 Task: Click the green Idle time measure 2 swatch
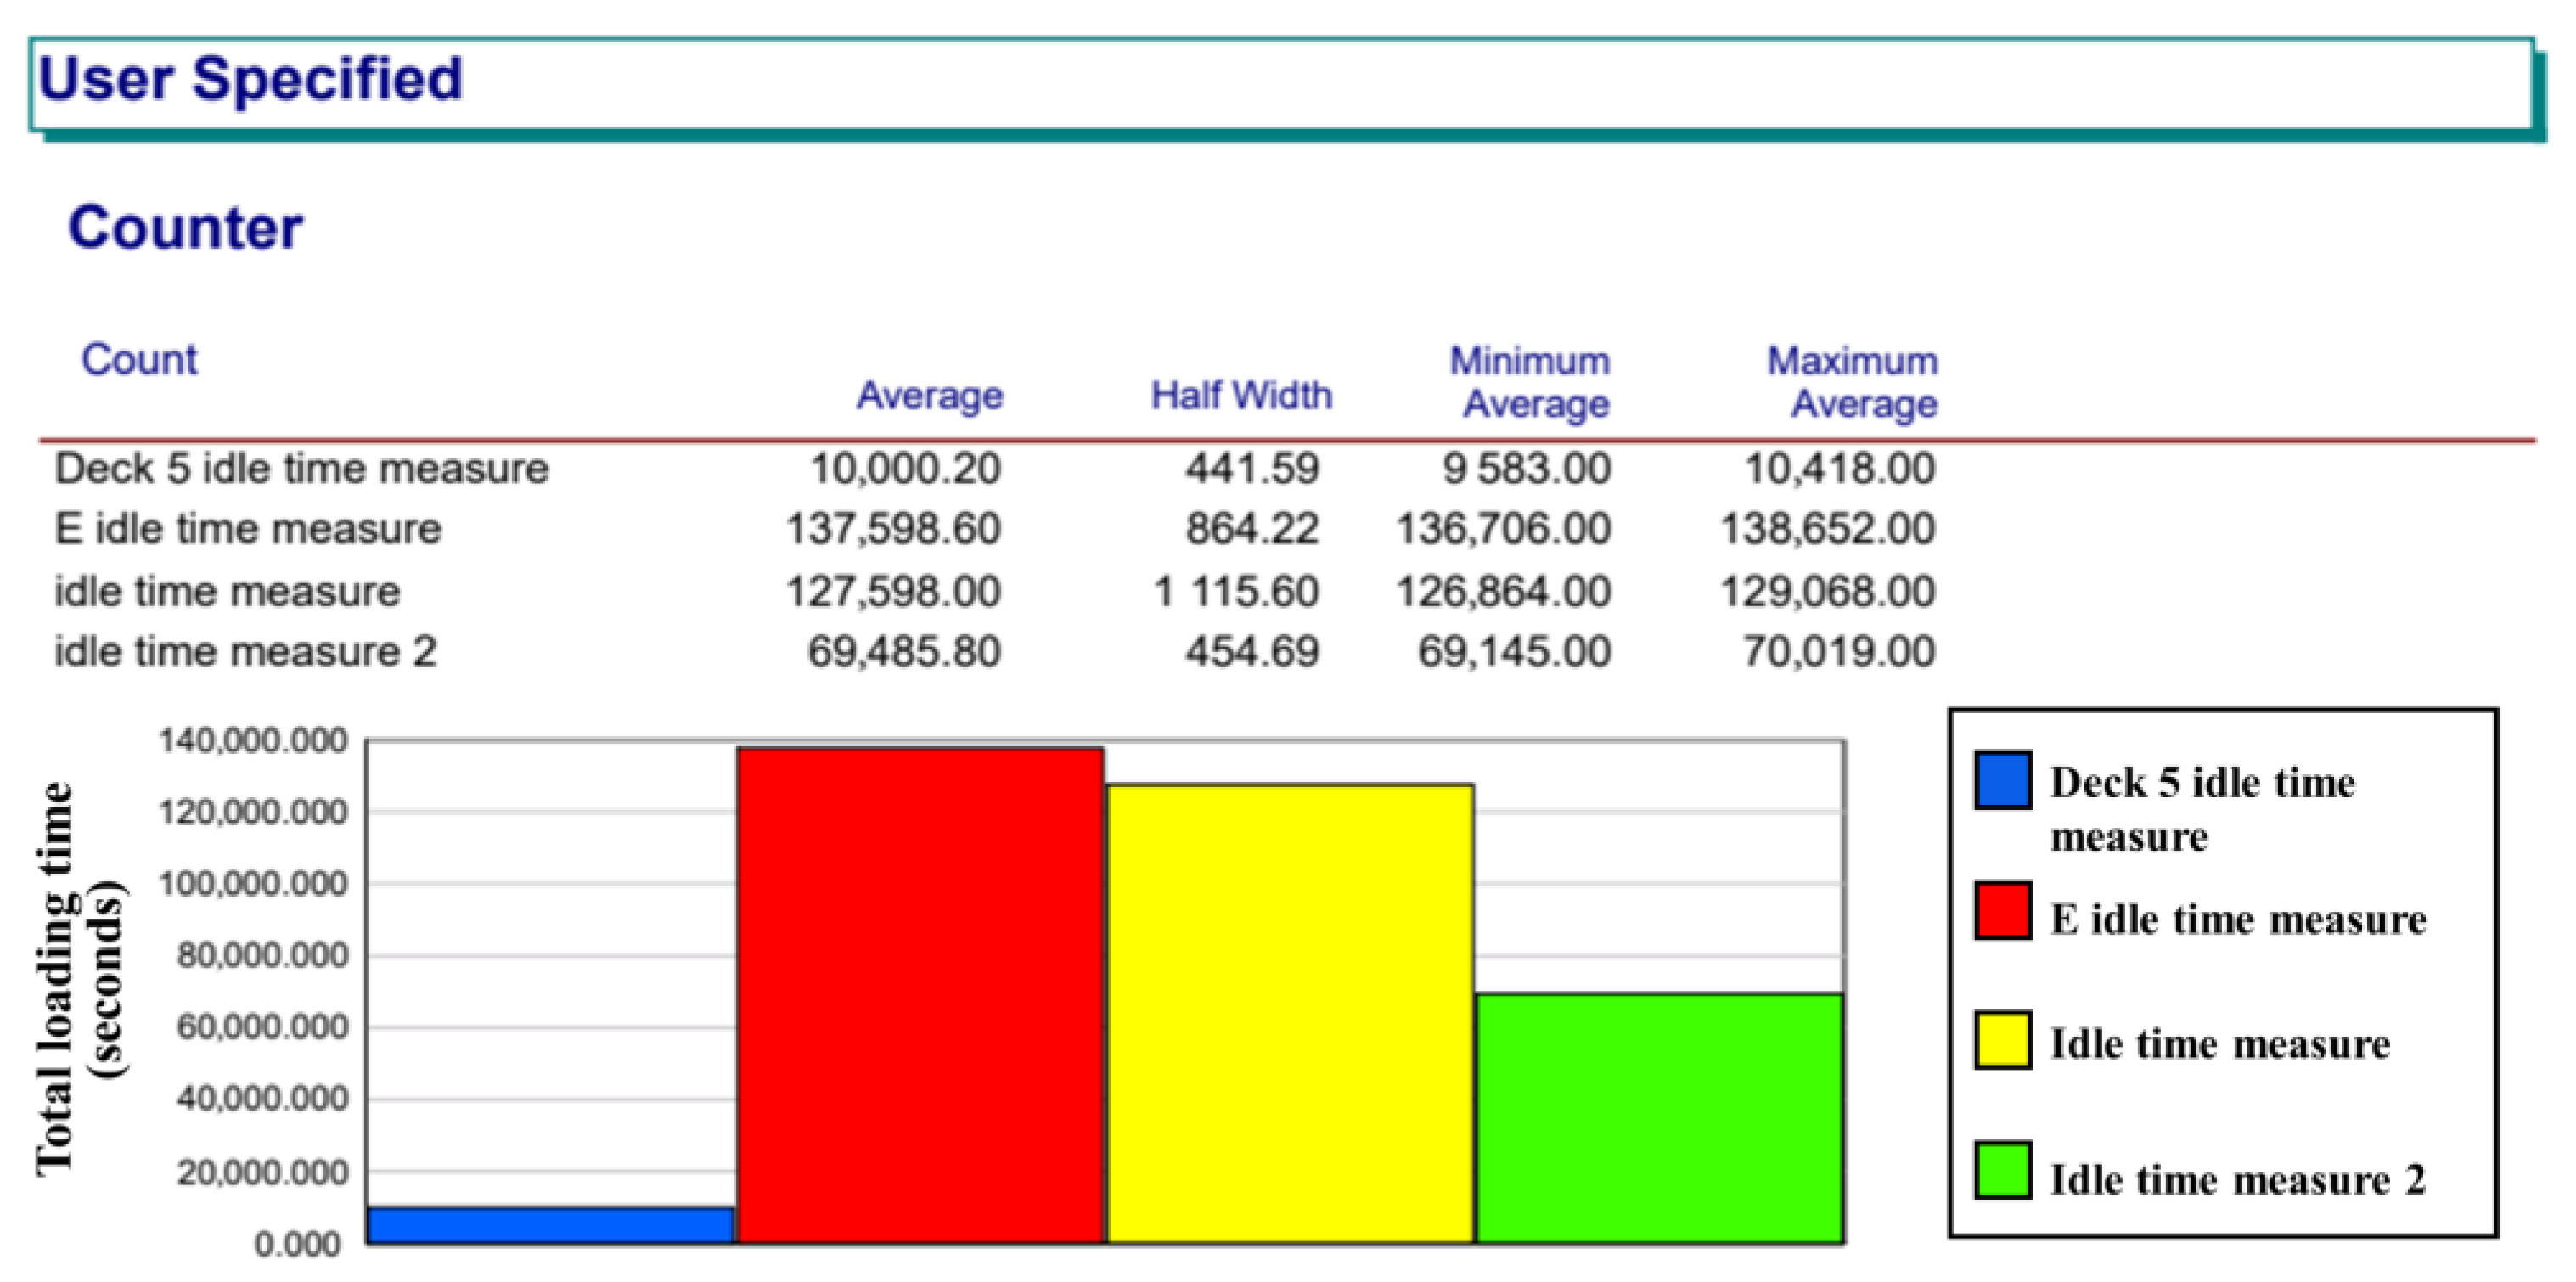2002,1170
